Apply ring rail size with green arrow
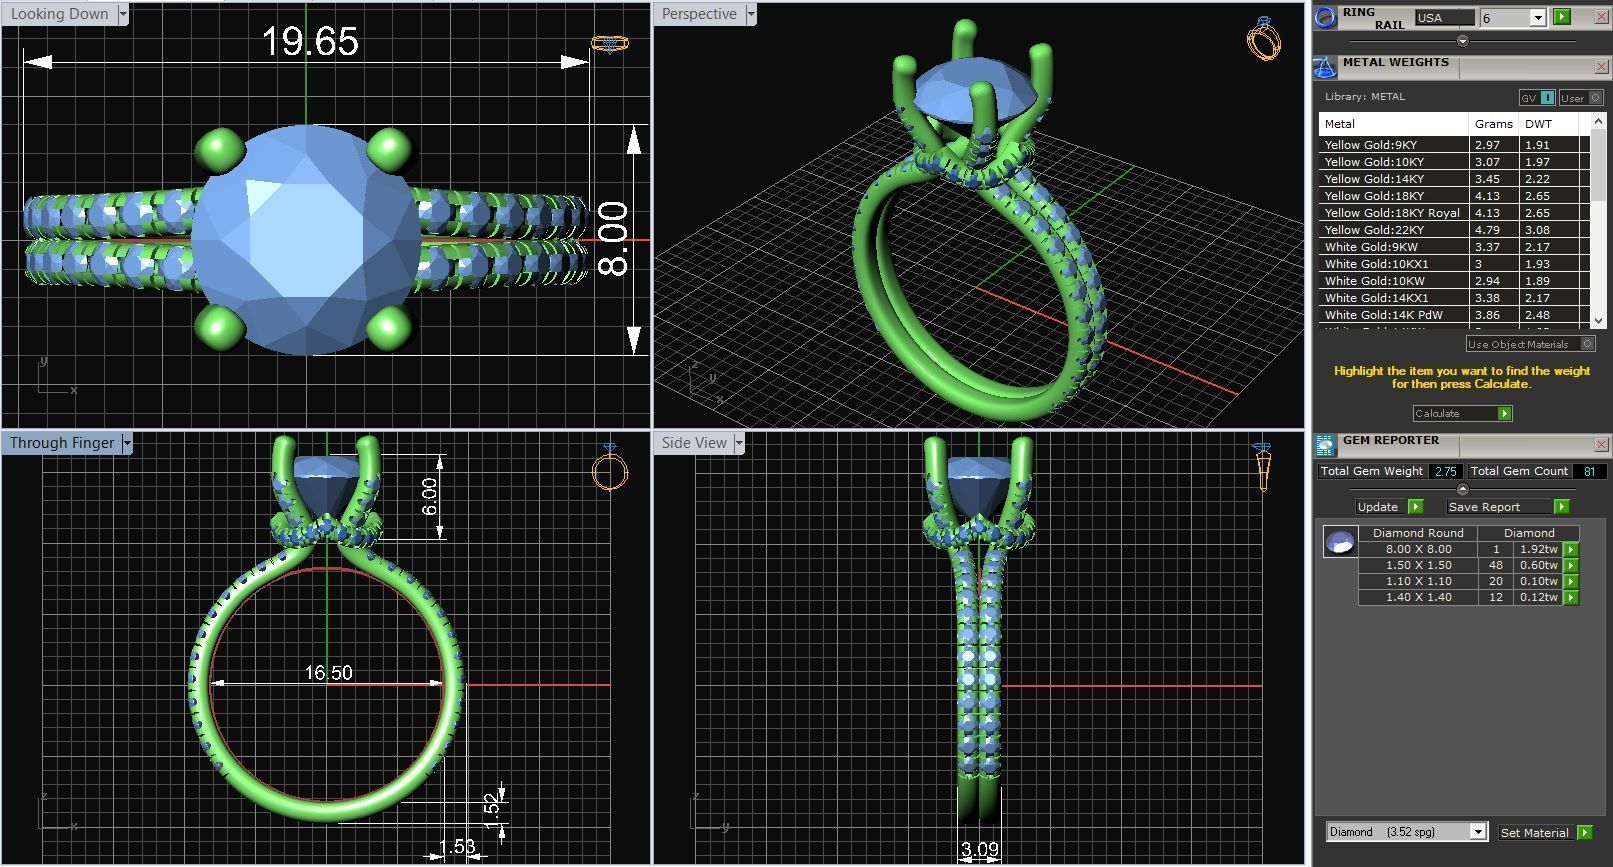The height and width of the screenshot is (867, 1613). (1562, 17)
